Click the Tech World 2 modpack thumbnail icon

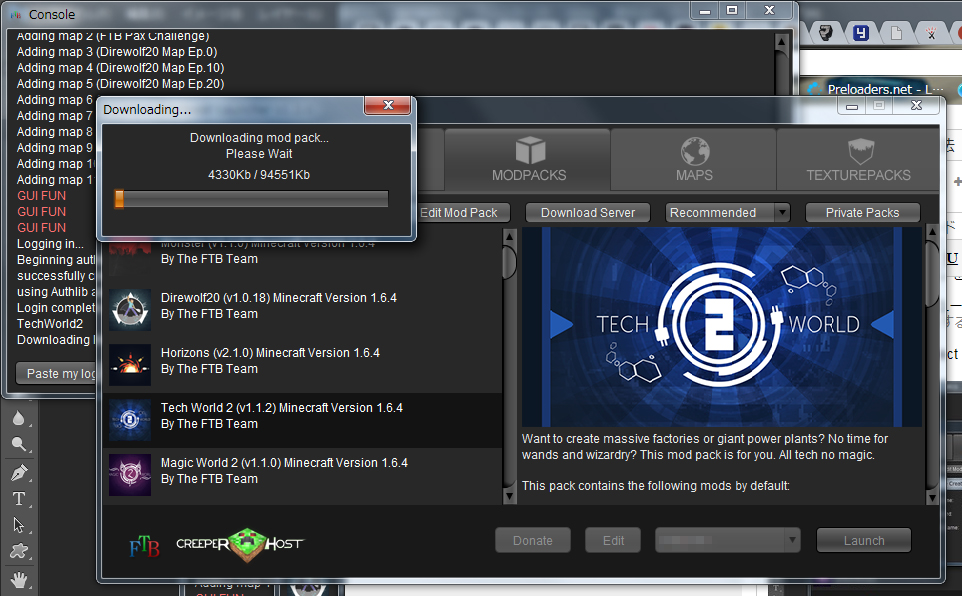pyautogui.click(x=130, y=420)
